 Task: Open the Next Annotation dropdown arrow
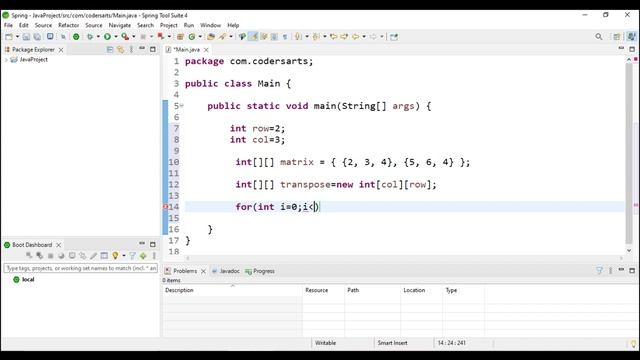coord(307,37)
